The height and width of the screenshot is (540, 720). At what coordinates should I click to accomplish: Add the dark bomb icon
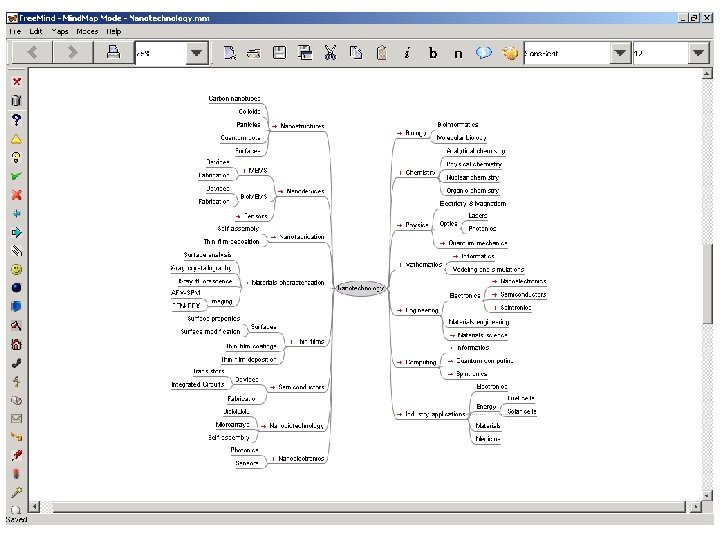coord(17,288)
